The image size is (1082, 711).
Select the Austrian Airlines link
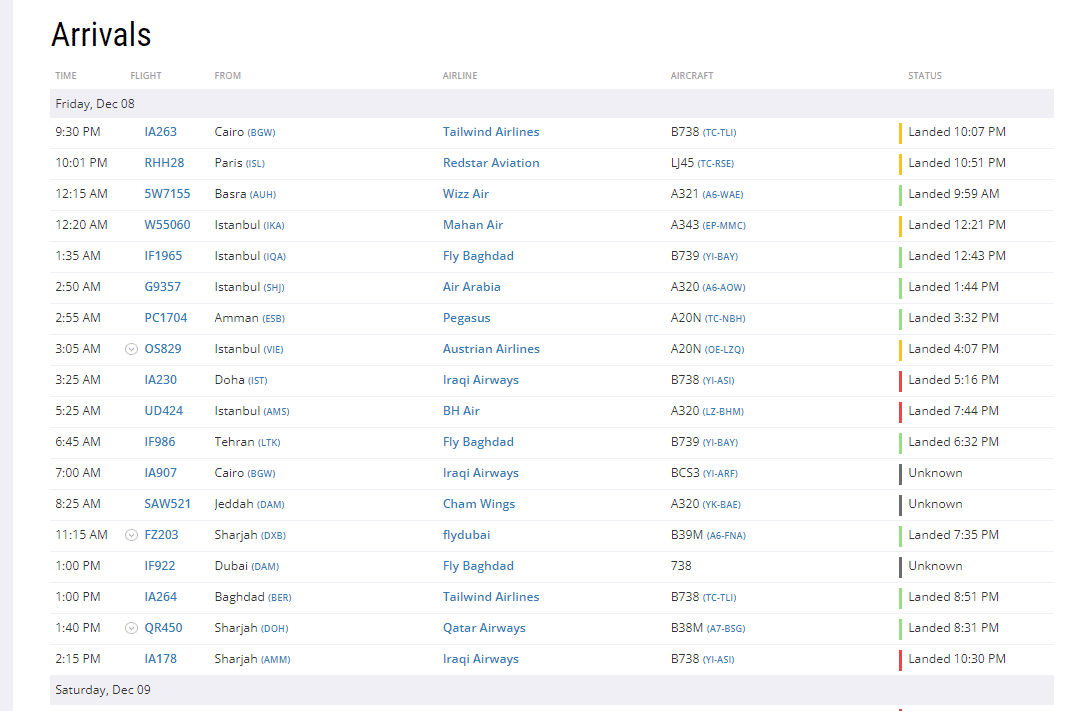(x=491, y=349)
